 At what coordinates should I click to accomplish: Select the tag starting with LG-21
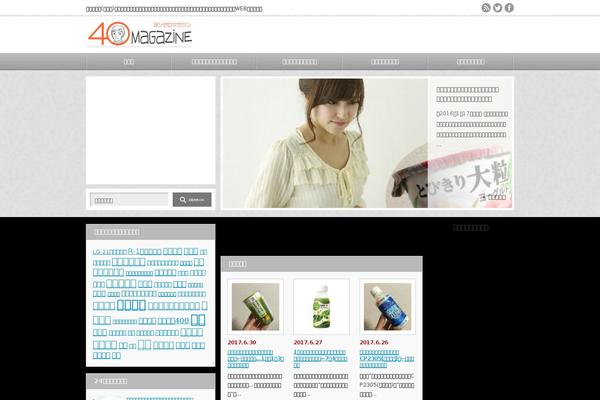point(110,252)
